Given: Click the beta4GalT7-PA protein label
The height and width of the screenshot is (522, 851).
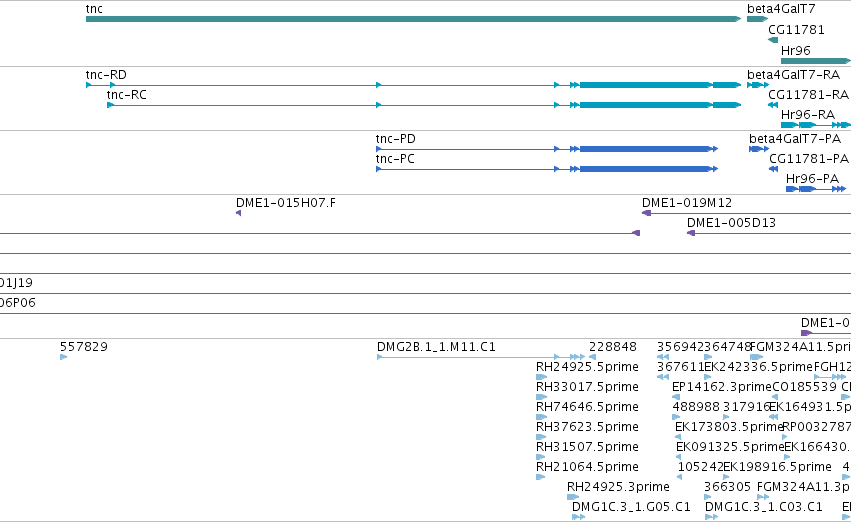Looking at the screenshot, I should [x=795, y=139].
